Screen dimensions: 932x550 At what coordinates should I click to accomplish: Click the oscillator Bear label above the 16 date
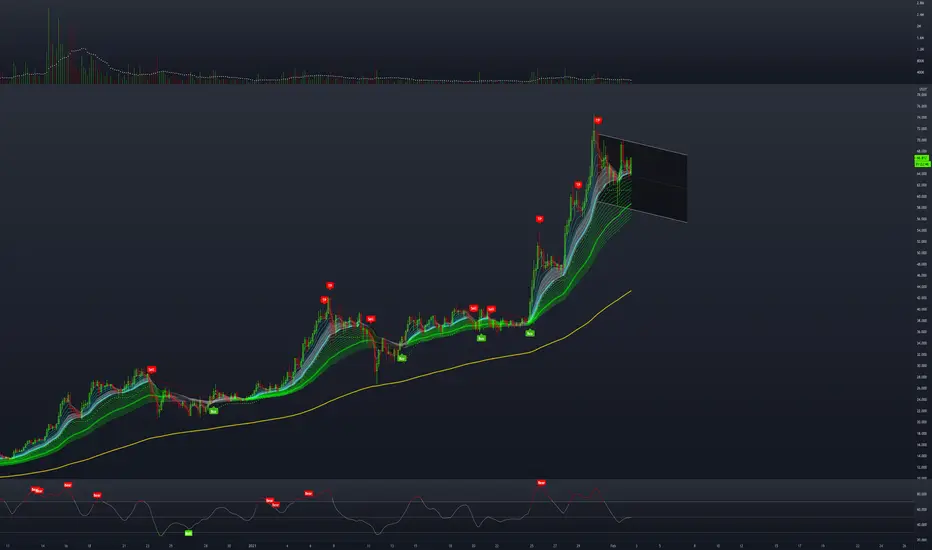(68, 485)
